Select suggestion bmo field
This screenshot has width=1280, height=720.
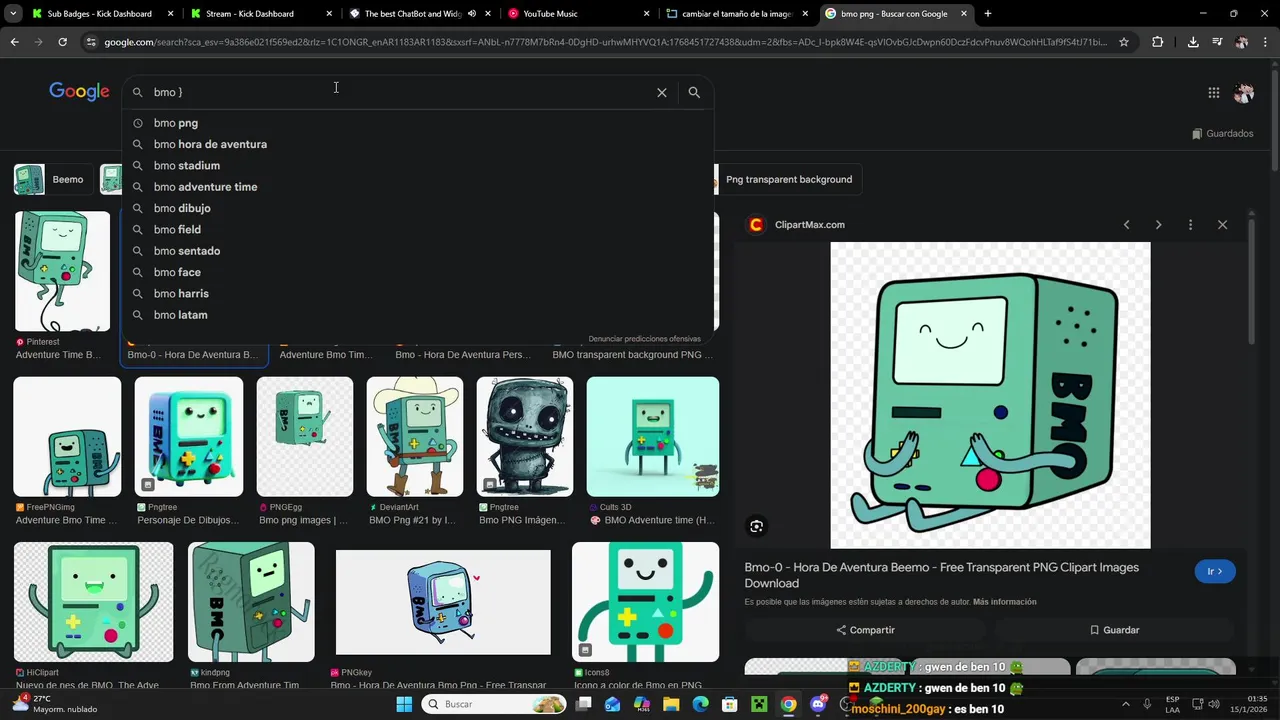pyautogui.click(x=417, y=230)
